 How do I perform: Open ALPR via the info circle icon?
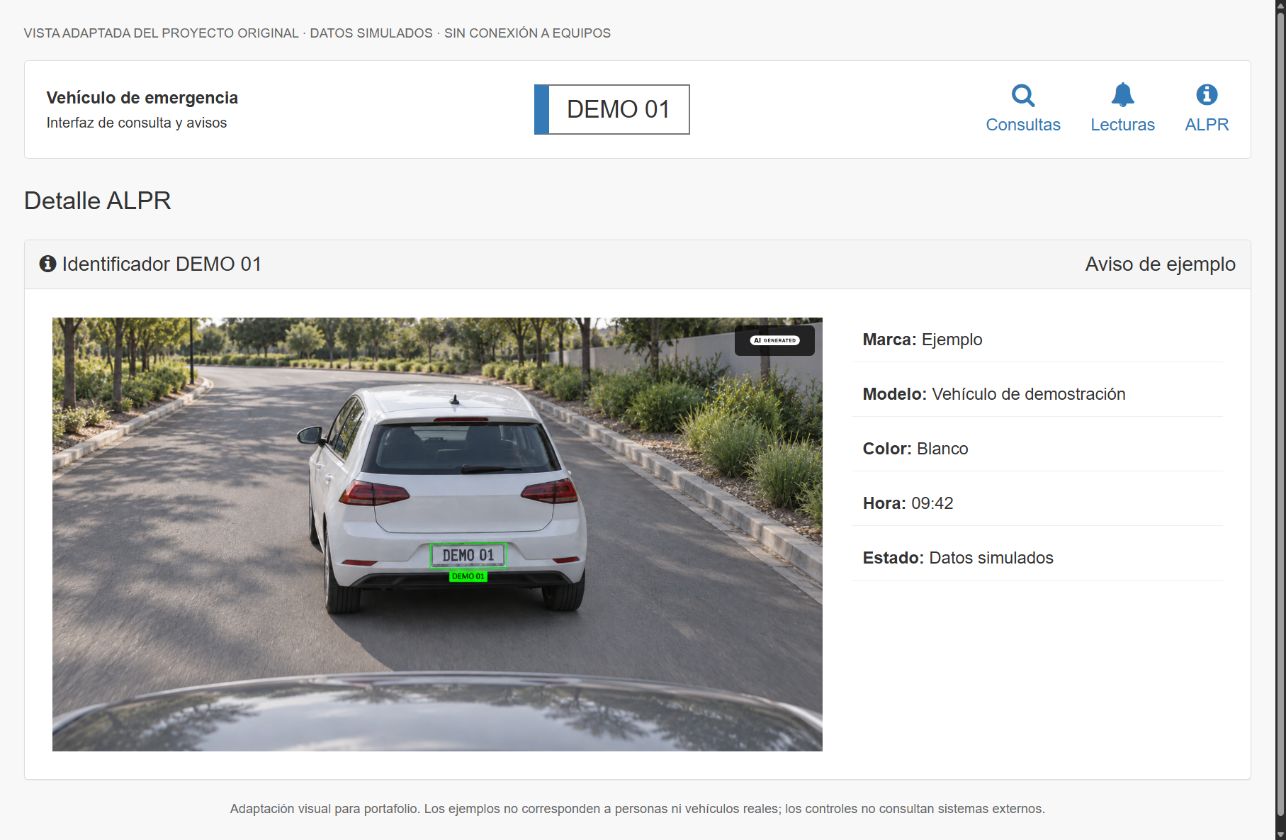tap(1207, 95)
